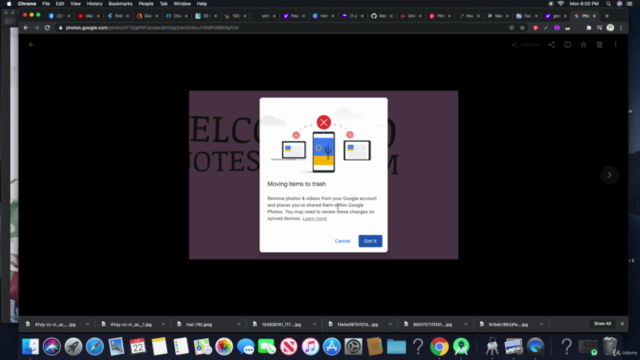The image size is (640, 360).
Task: Share the photo with the share icon
Action: (x=551, y=44)
